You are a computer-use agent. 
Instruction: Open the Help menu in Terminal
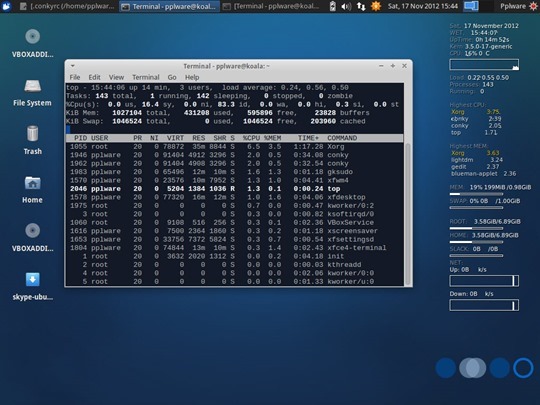click(x=192, y=77)
